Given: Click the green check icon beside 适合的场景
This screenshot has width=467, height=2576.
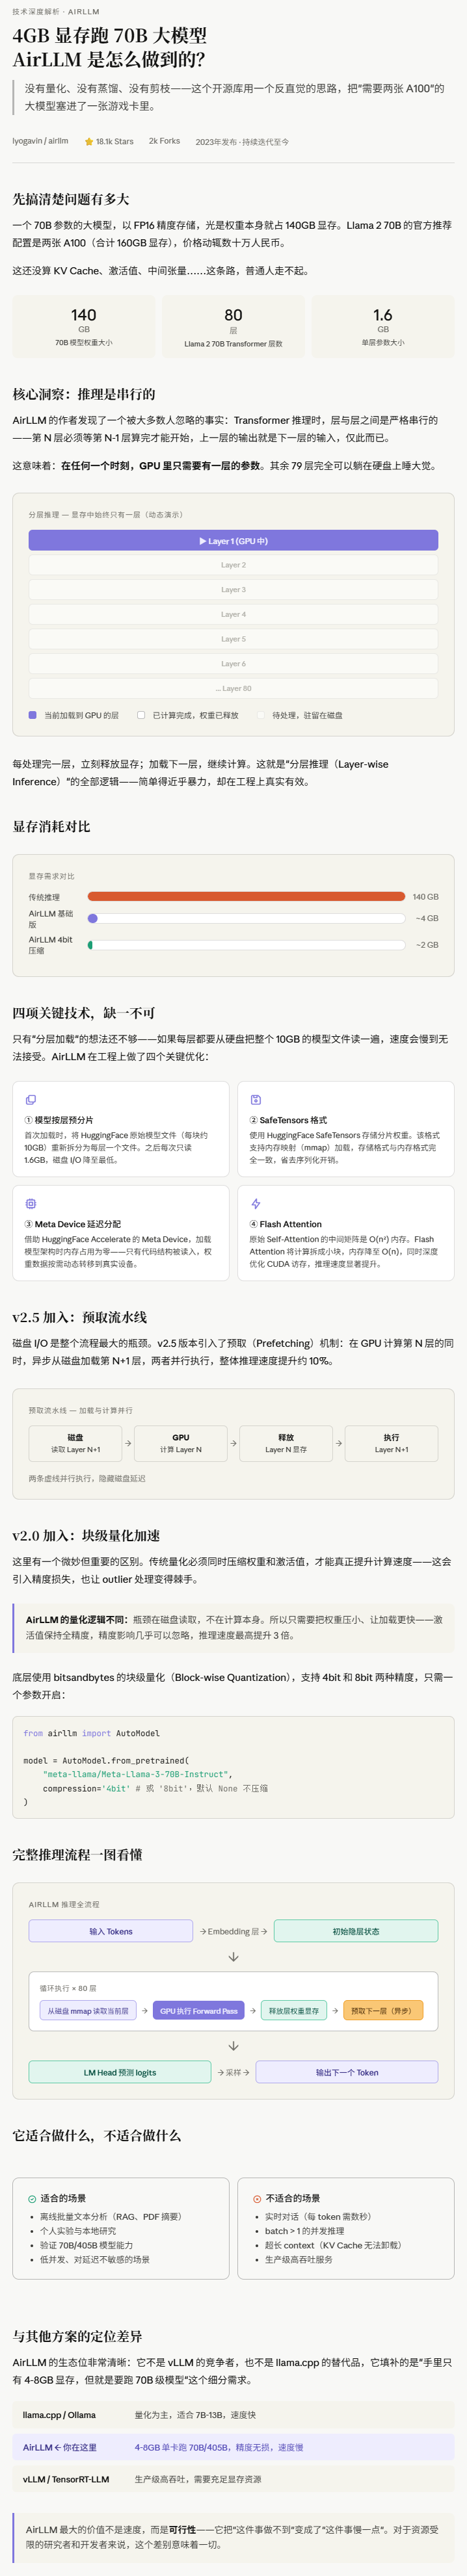Looking at the screenshot, I should 32,2198.
